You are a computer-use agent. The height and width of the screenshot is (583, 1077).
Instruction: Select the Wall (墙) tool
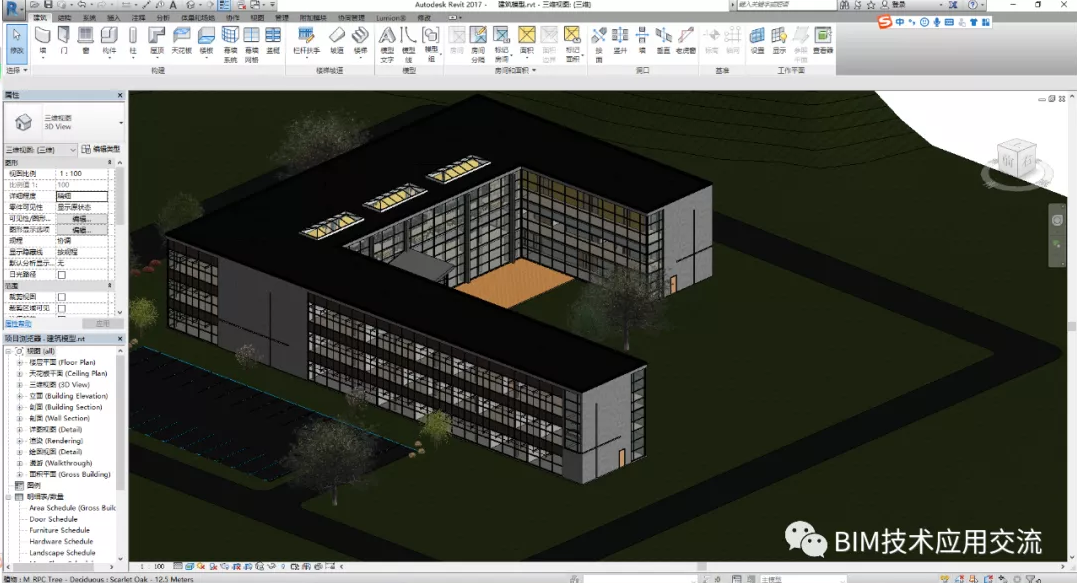click(x=43, y=41)
